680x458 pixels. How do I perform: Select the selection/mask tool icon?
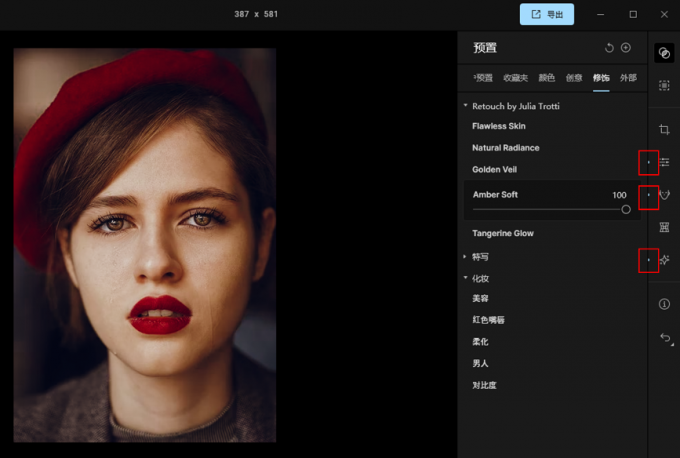[x=664, y=87]
